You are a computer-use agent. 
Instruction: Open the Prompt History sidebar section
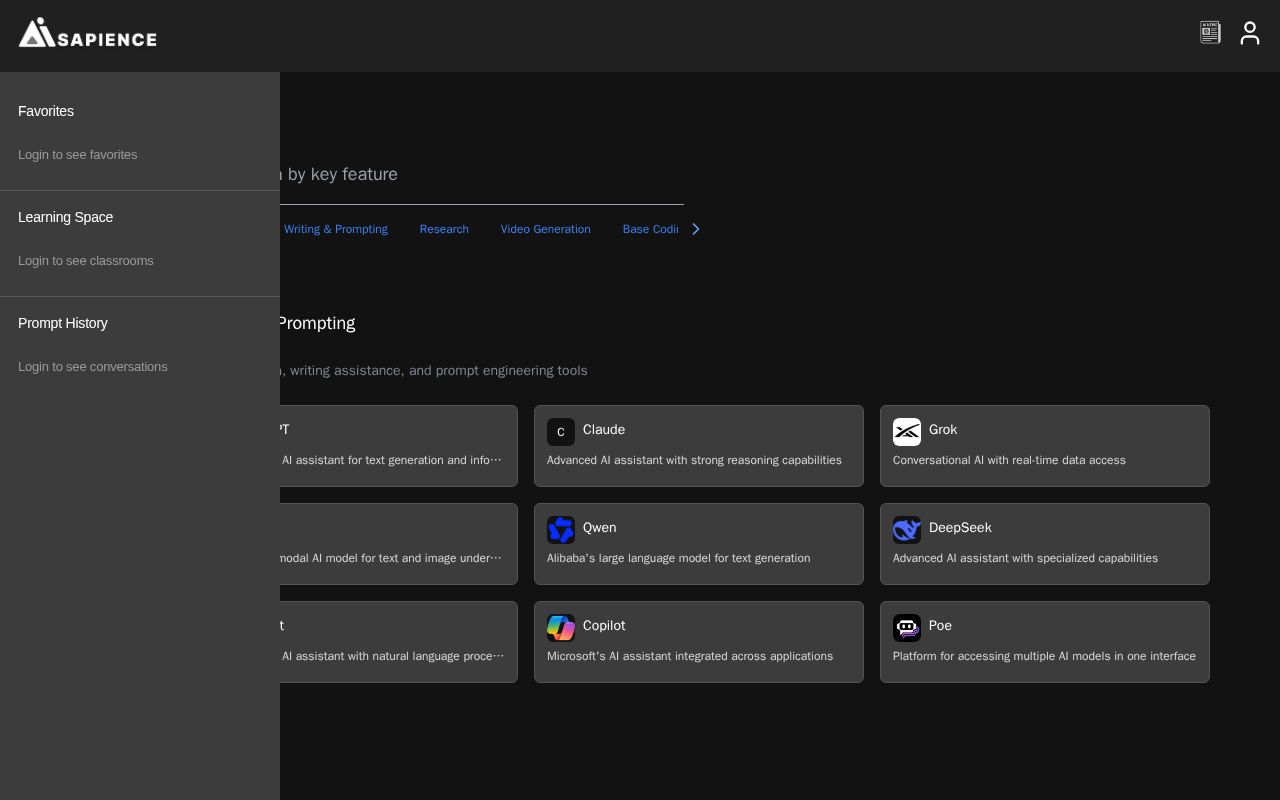(x=63, y=323)
